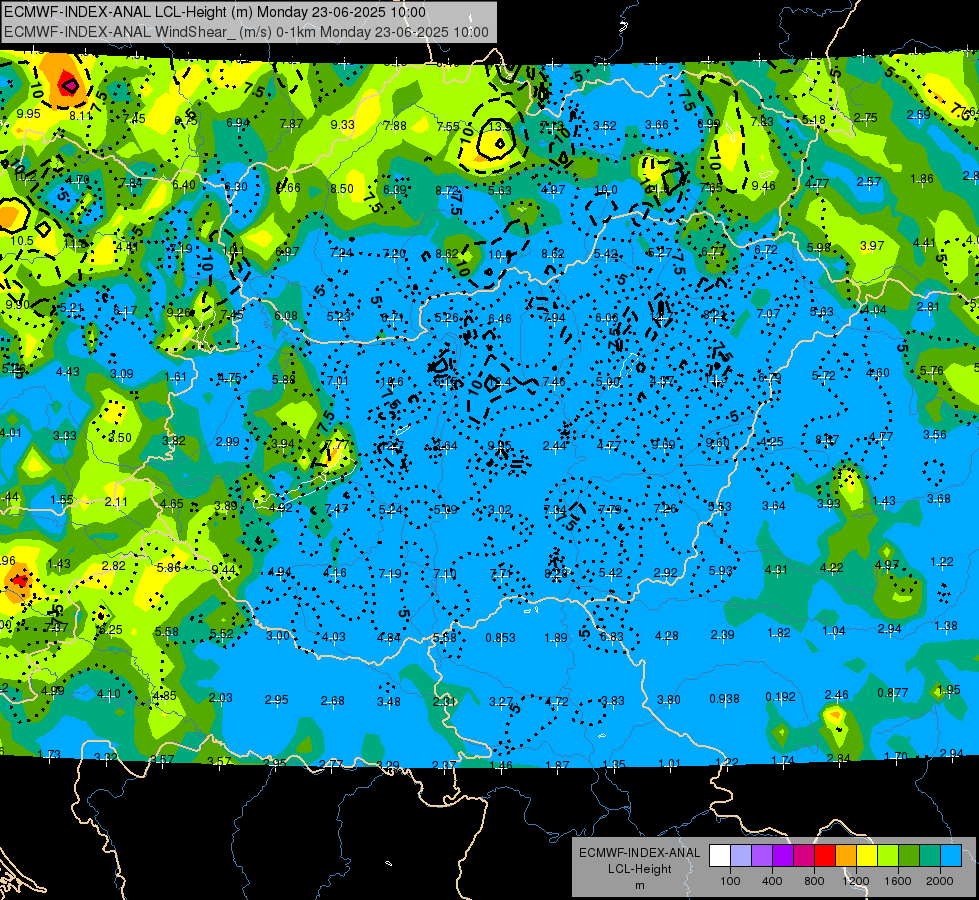
Task: Click the yellow legend swatch
Action: pos(867,855)
